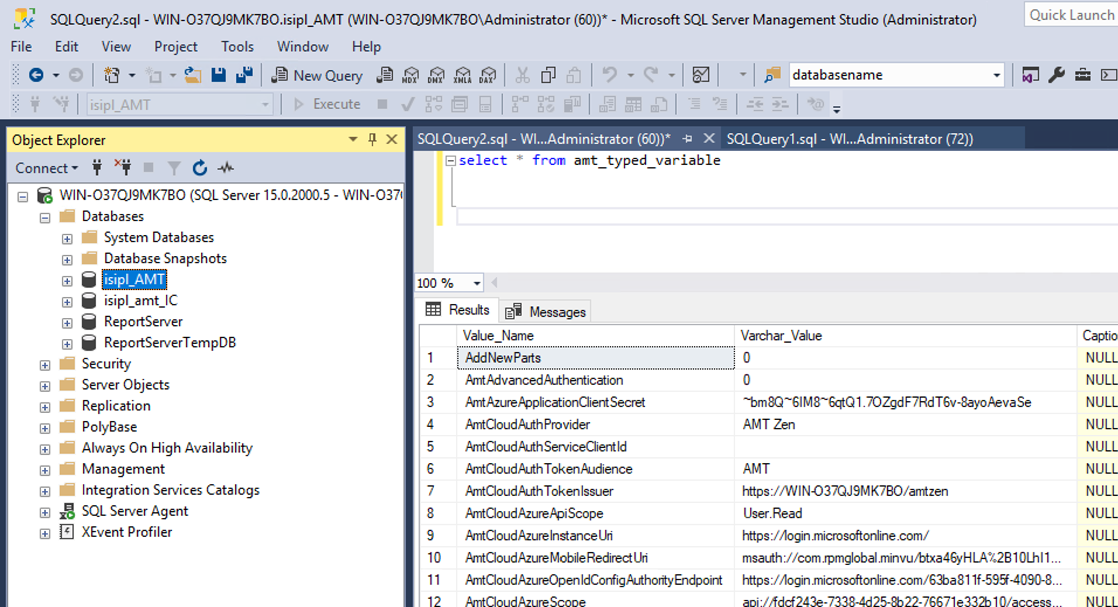Pin the Object Explorer panel
Viewport: 1118px width, 607px height.
(x=372, y=139)
